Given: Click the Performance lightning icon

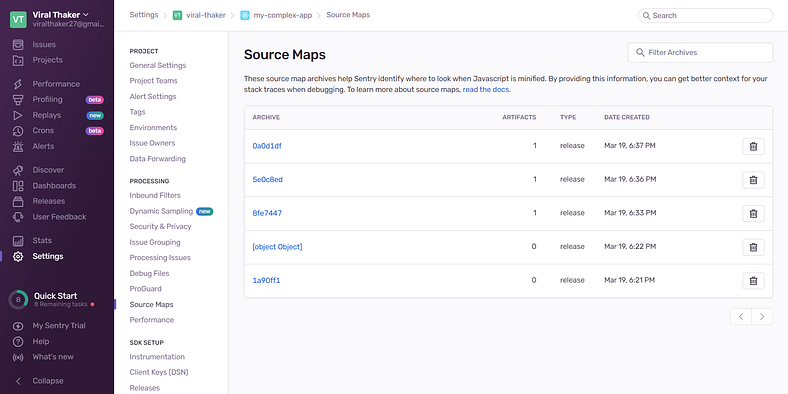Looking at the screenshot, I should coord(18,84).
